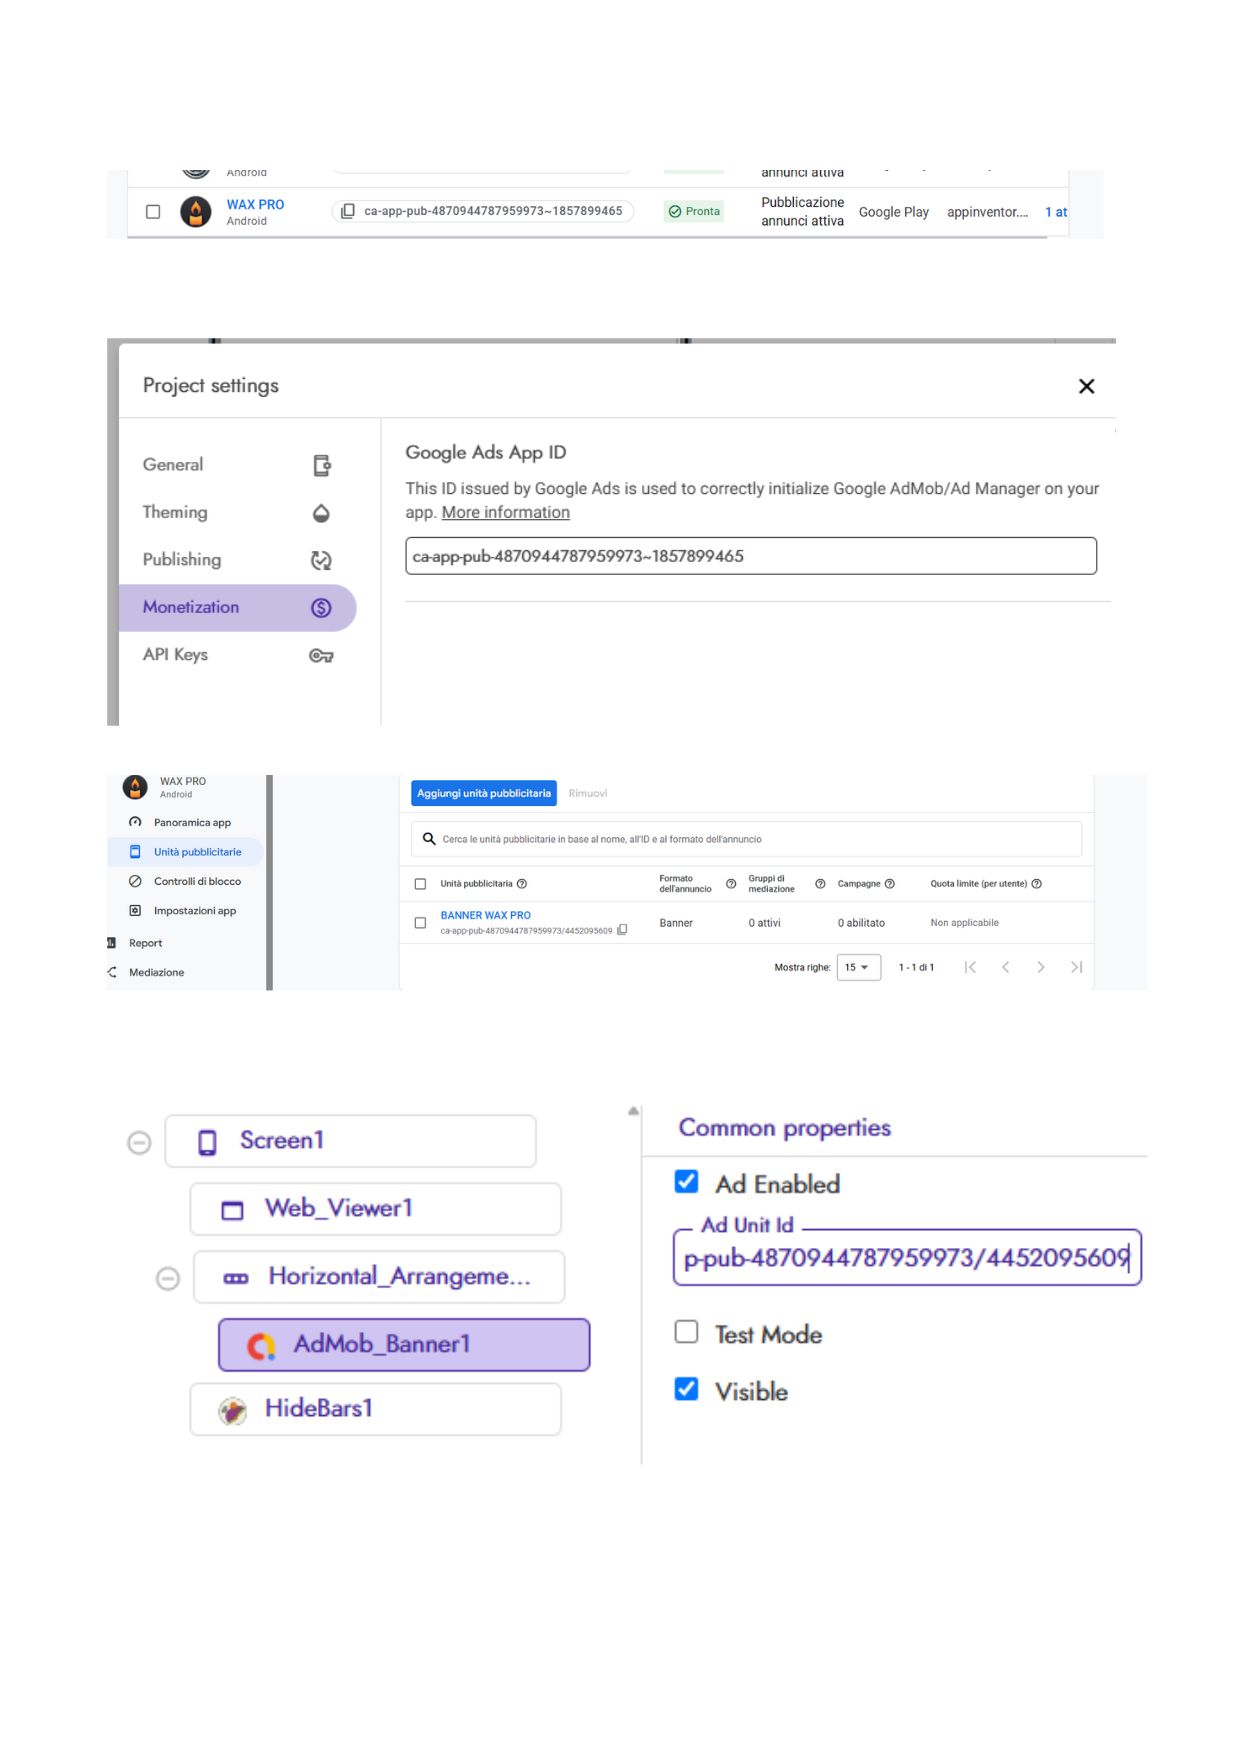Go to next page arrow in table

[x=1041, y=967]
